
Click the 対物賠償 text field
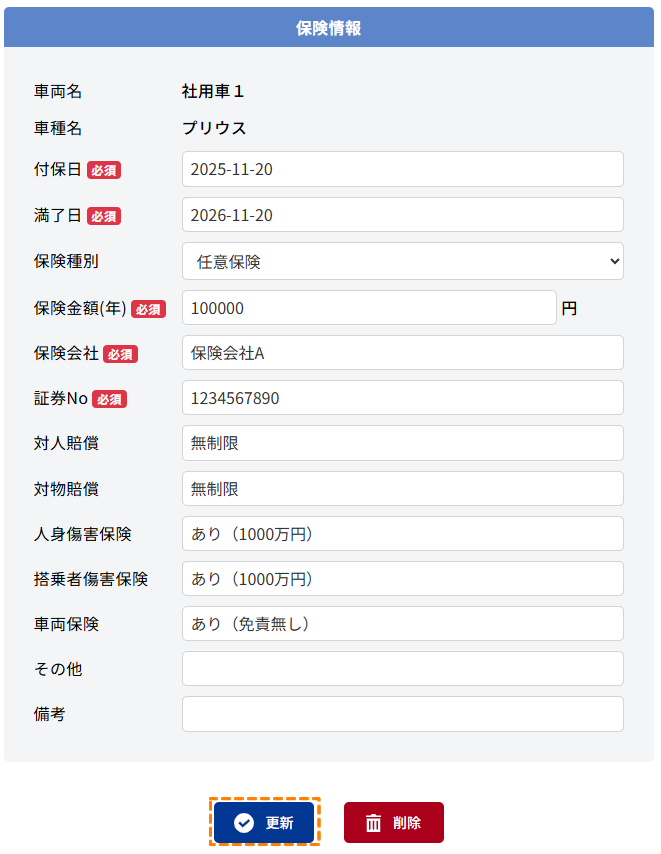pyautogui.click(x=402, y=489)
